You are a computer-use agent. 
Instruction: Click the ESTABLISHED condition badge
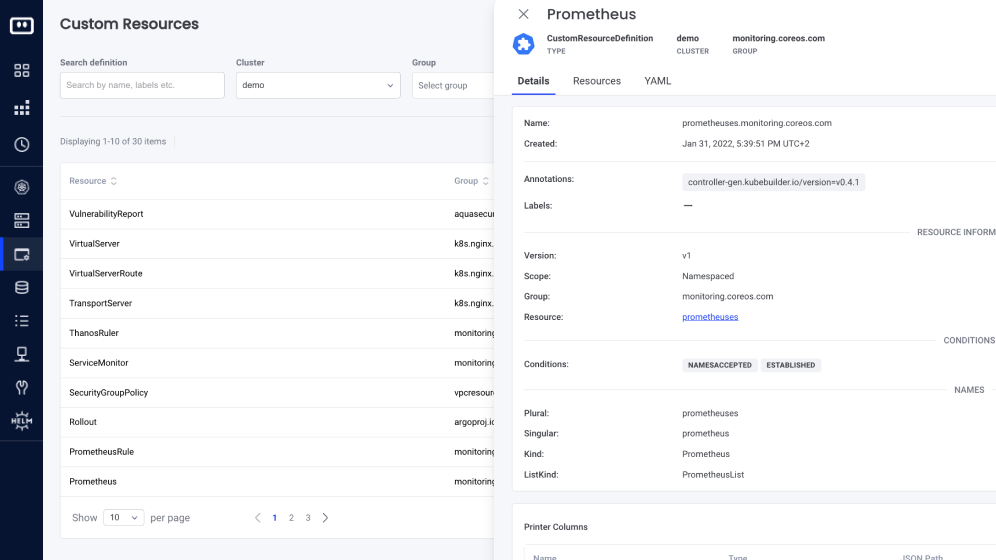[x=791, y=365]
